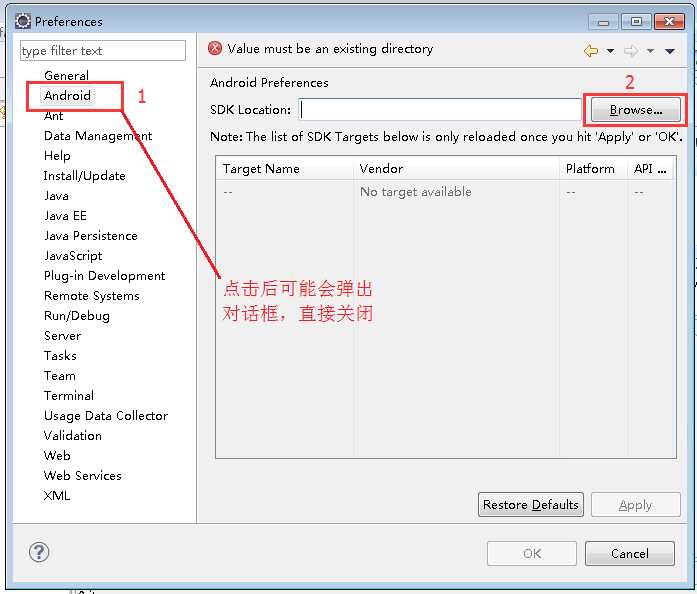Click the forward navigation arrow icon
This screenshot has width=697, height=594.
tap(631, 51)
